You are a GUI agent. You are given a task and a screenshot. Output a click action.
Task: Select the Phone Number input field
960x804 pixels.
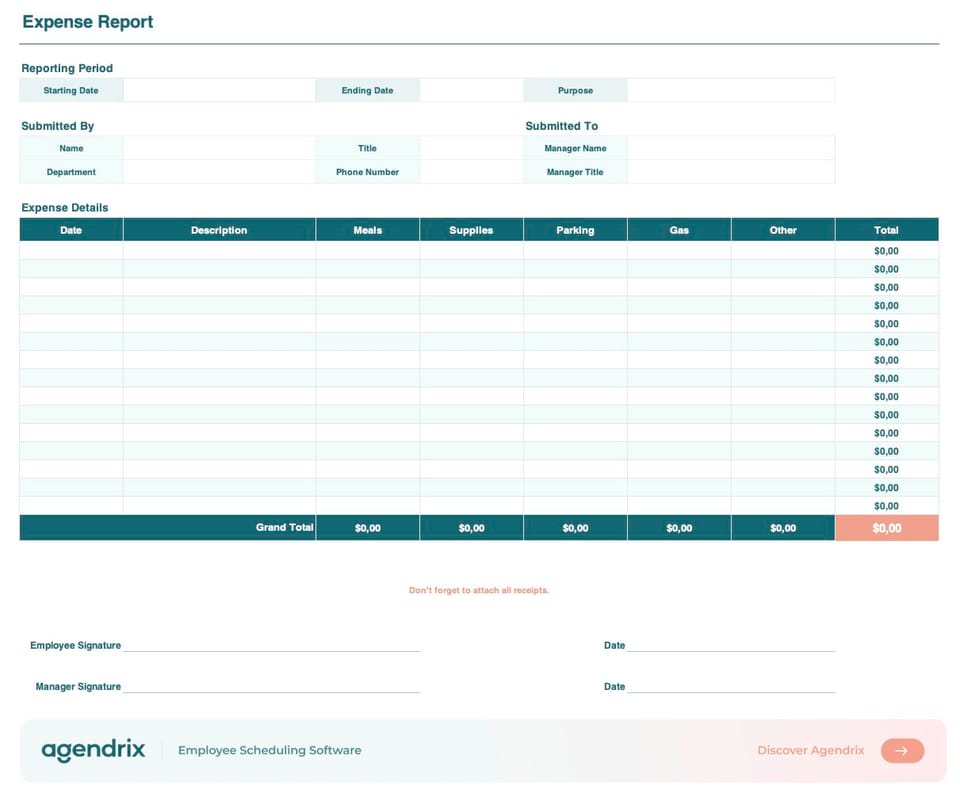pos(471,172)
